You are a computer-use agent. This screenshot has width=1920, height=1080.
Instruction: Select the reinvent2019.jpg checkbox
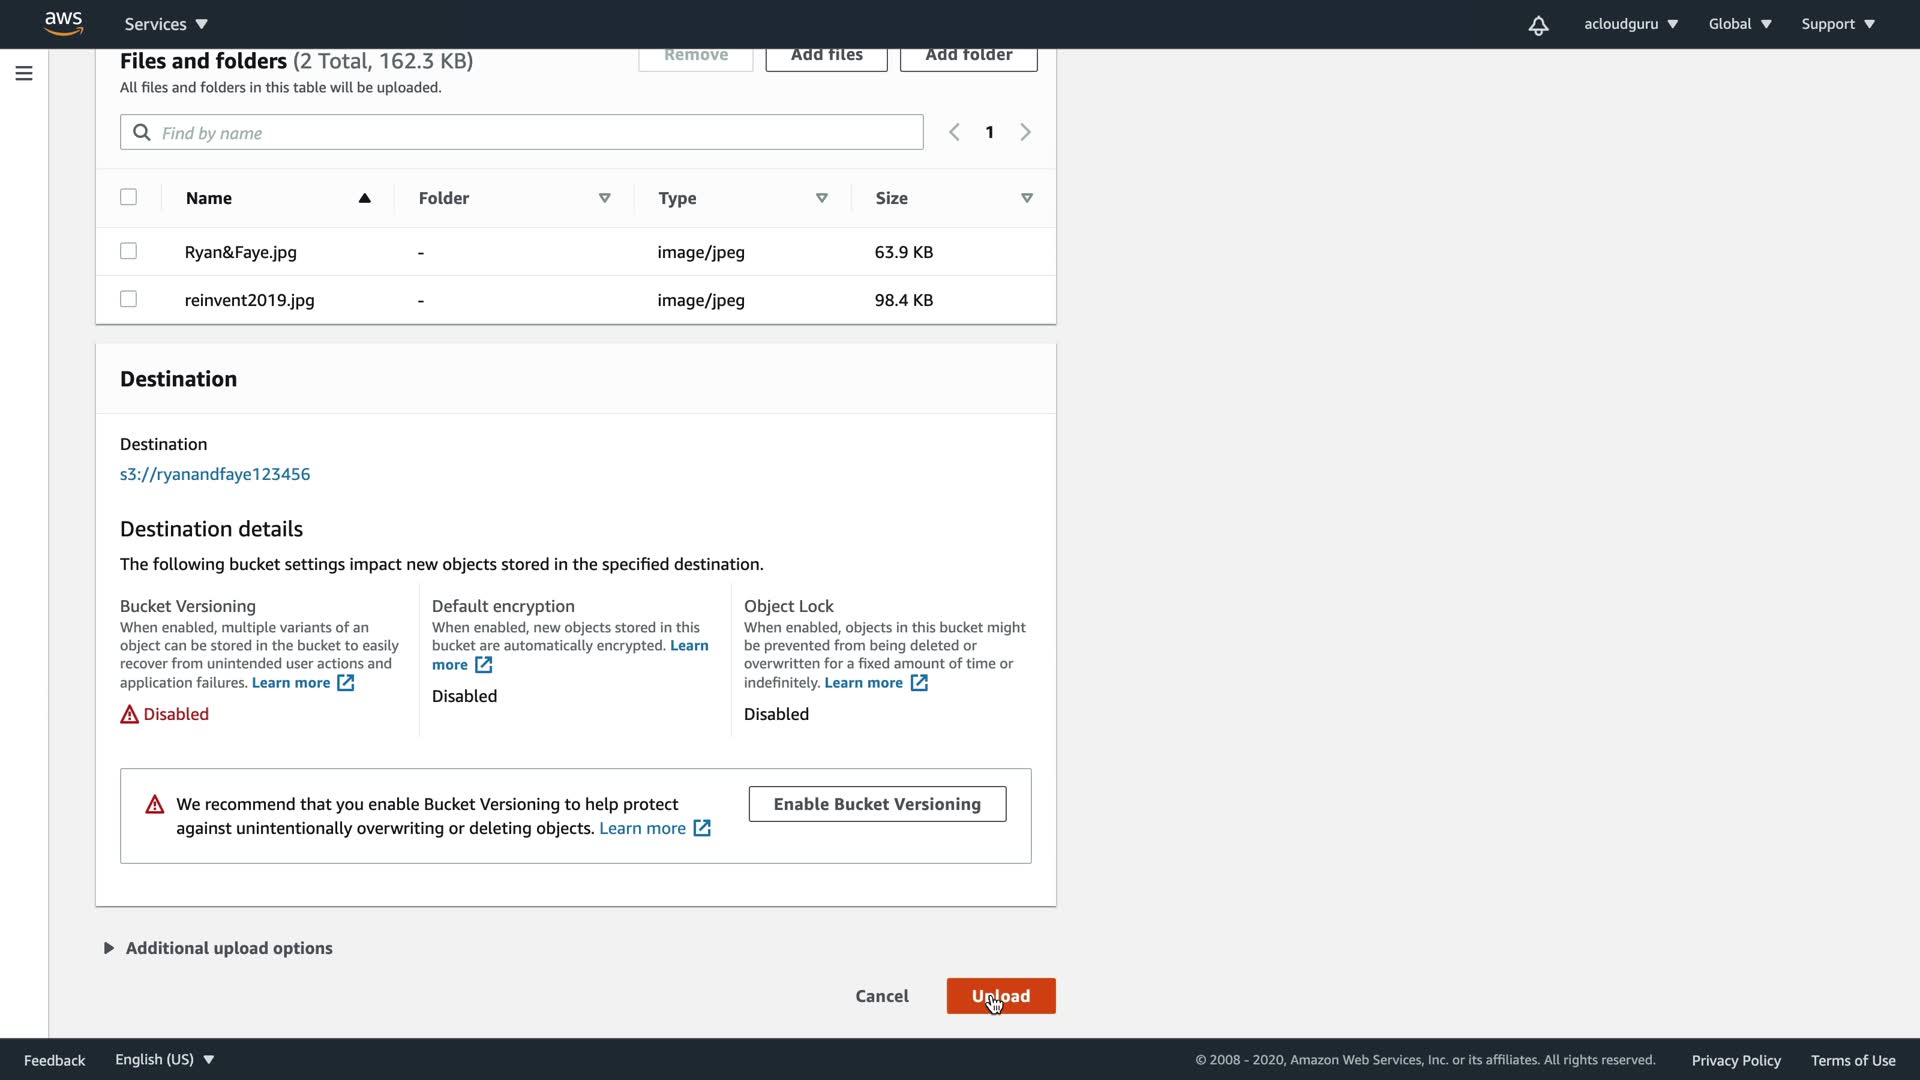128,299
